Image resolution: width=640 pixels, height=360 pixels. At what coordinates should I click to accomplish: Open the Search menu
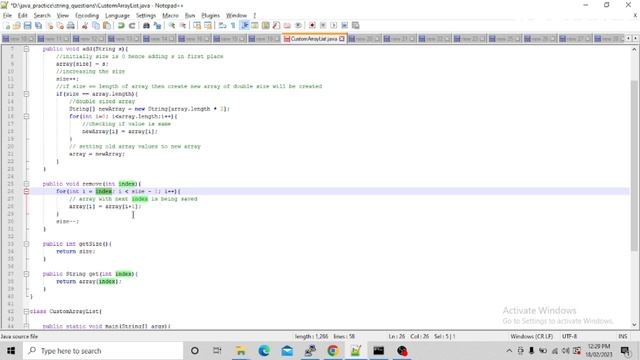42,16
